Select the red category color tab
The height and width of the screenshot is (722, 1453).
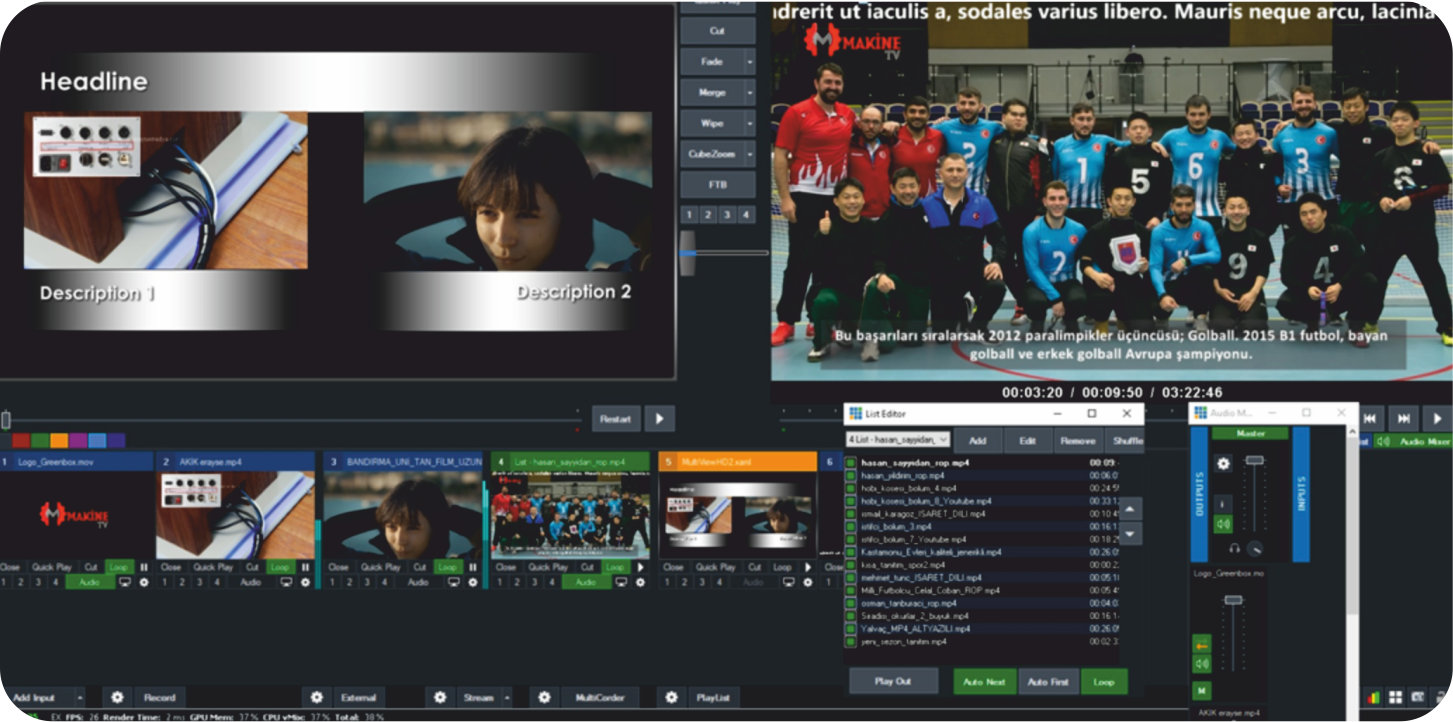coord(21,440)
